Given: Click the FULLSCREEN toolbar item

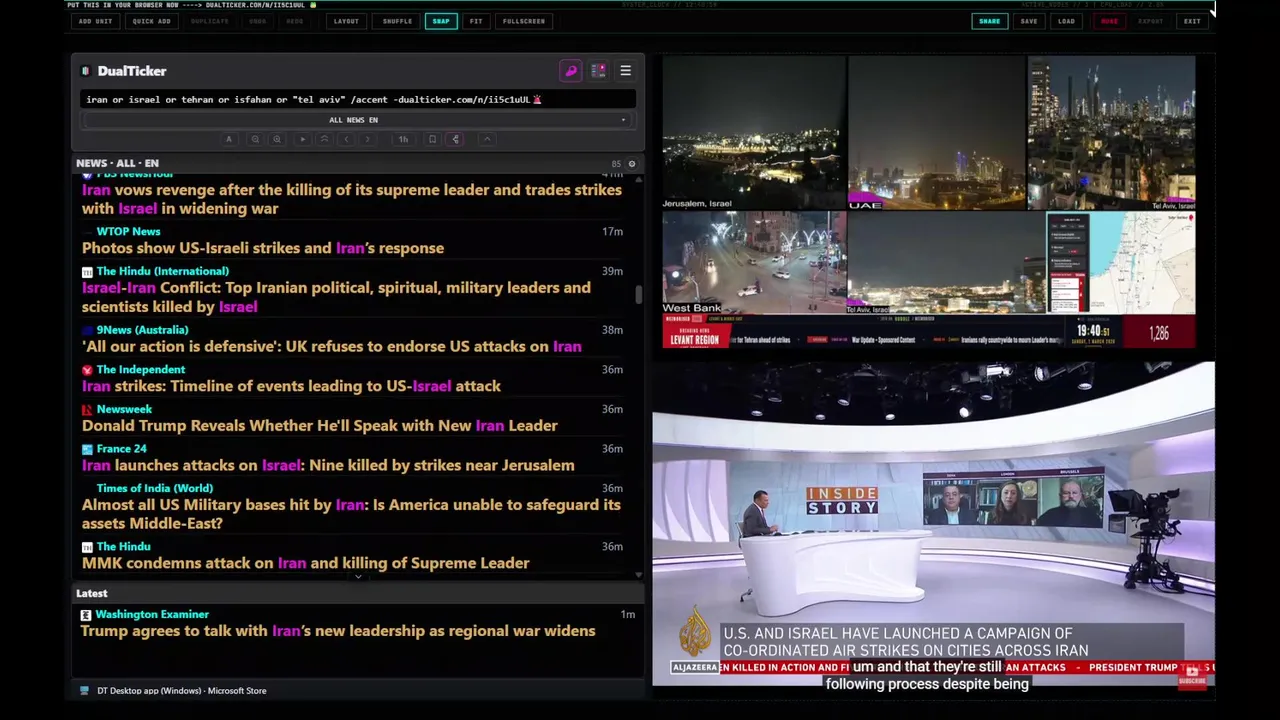Looking at the screenshot, I should click(x=524, y=21).
